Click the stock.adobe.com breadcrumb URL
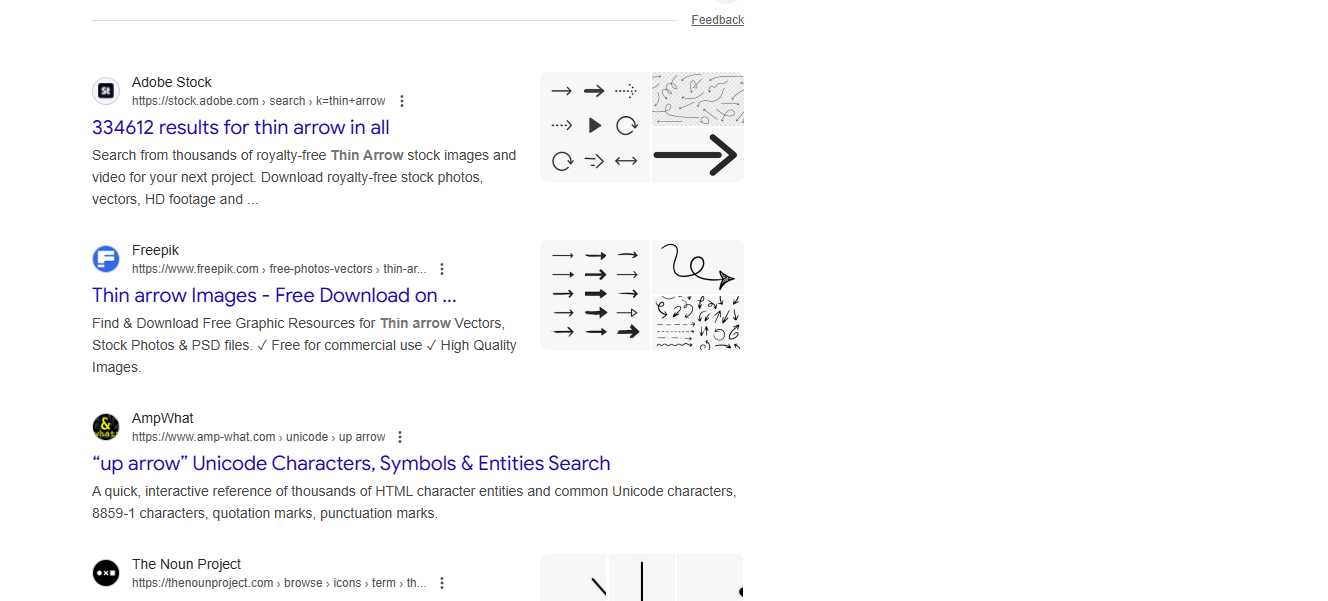This screenshot has height=601, width=1328. (258, 101)
